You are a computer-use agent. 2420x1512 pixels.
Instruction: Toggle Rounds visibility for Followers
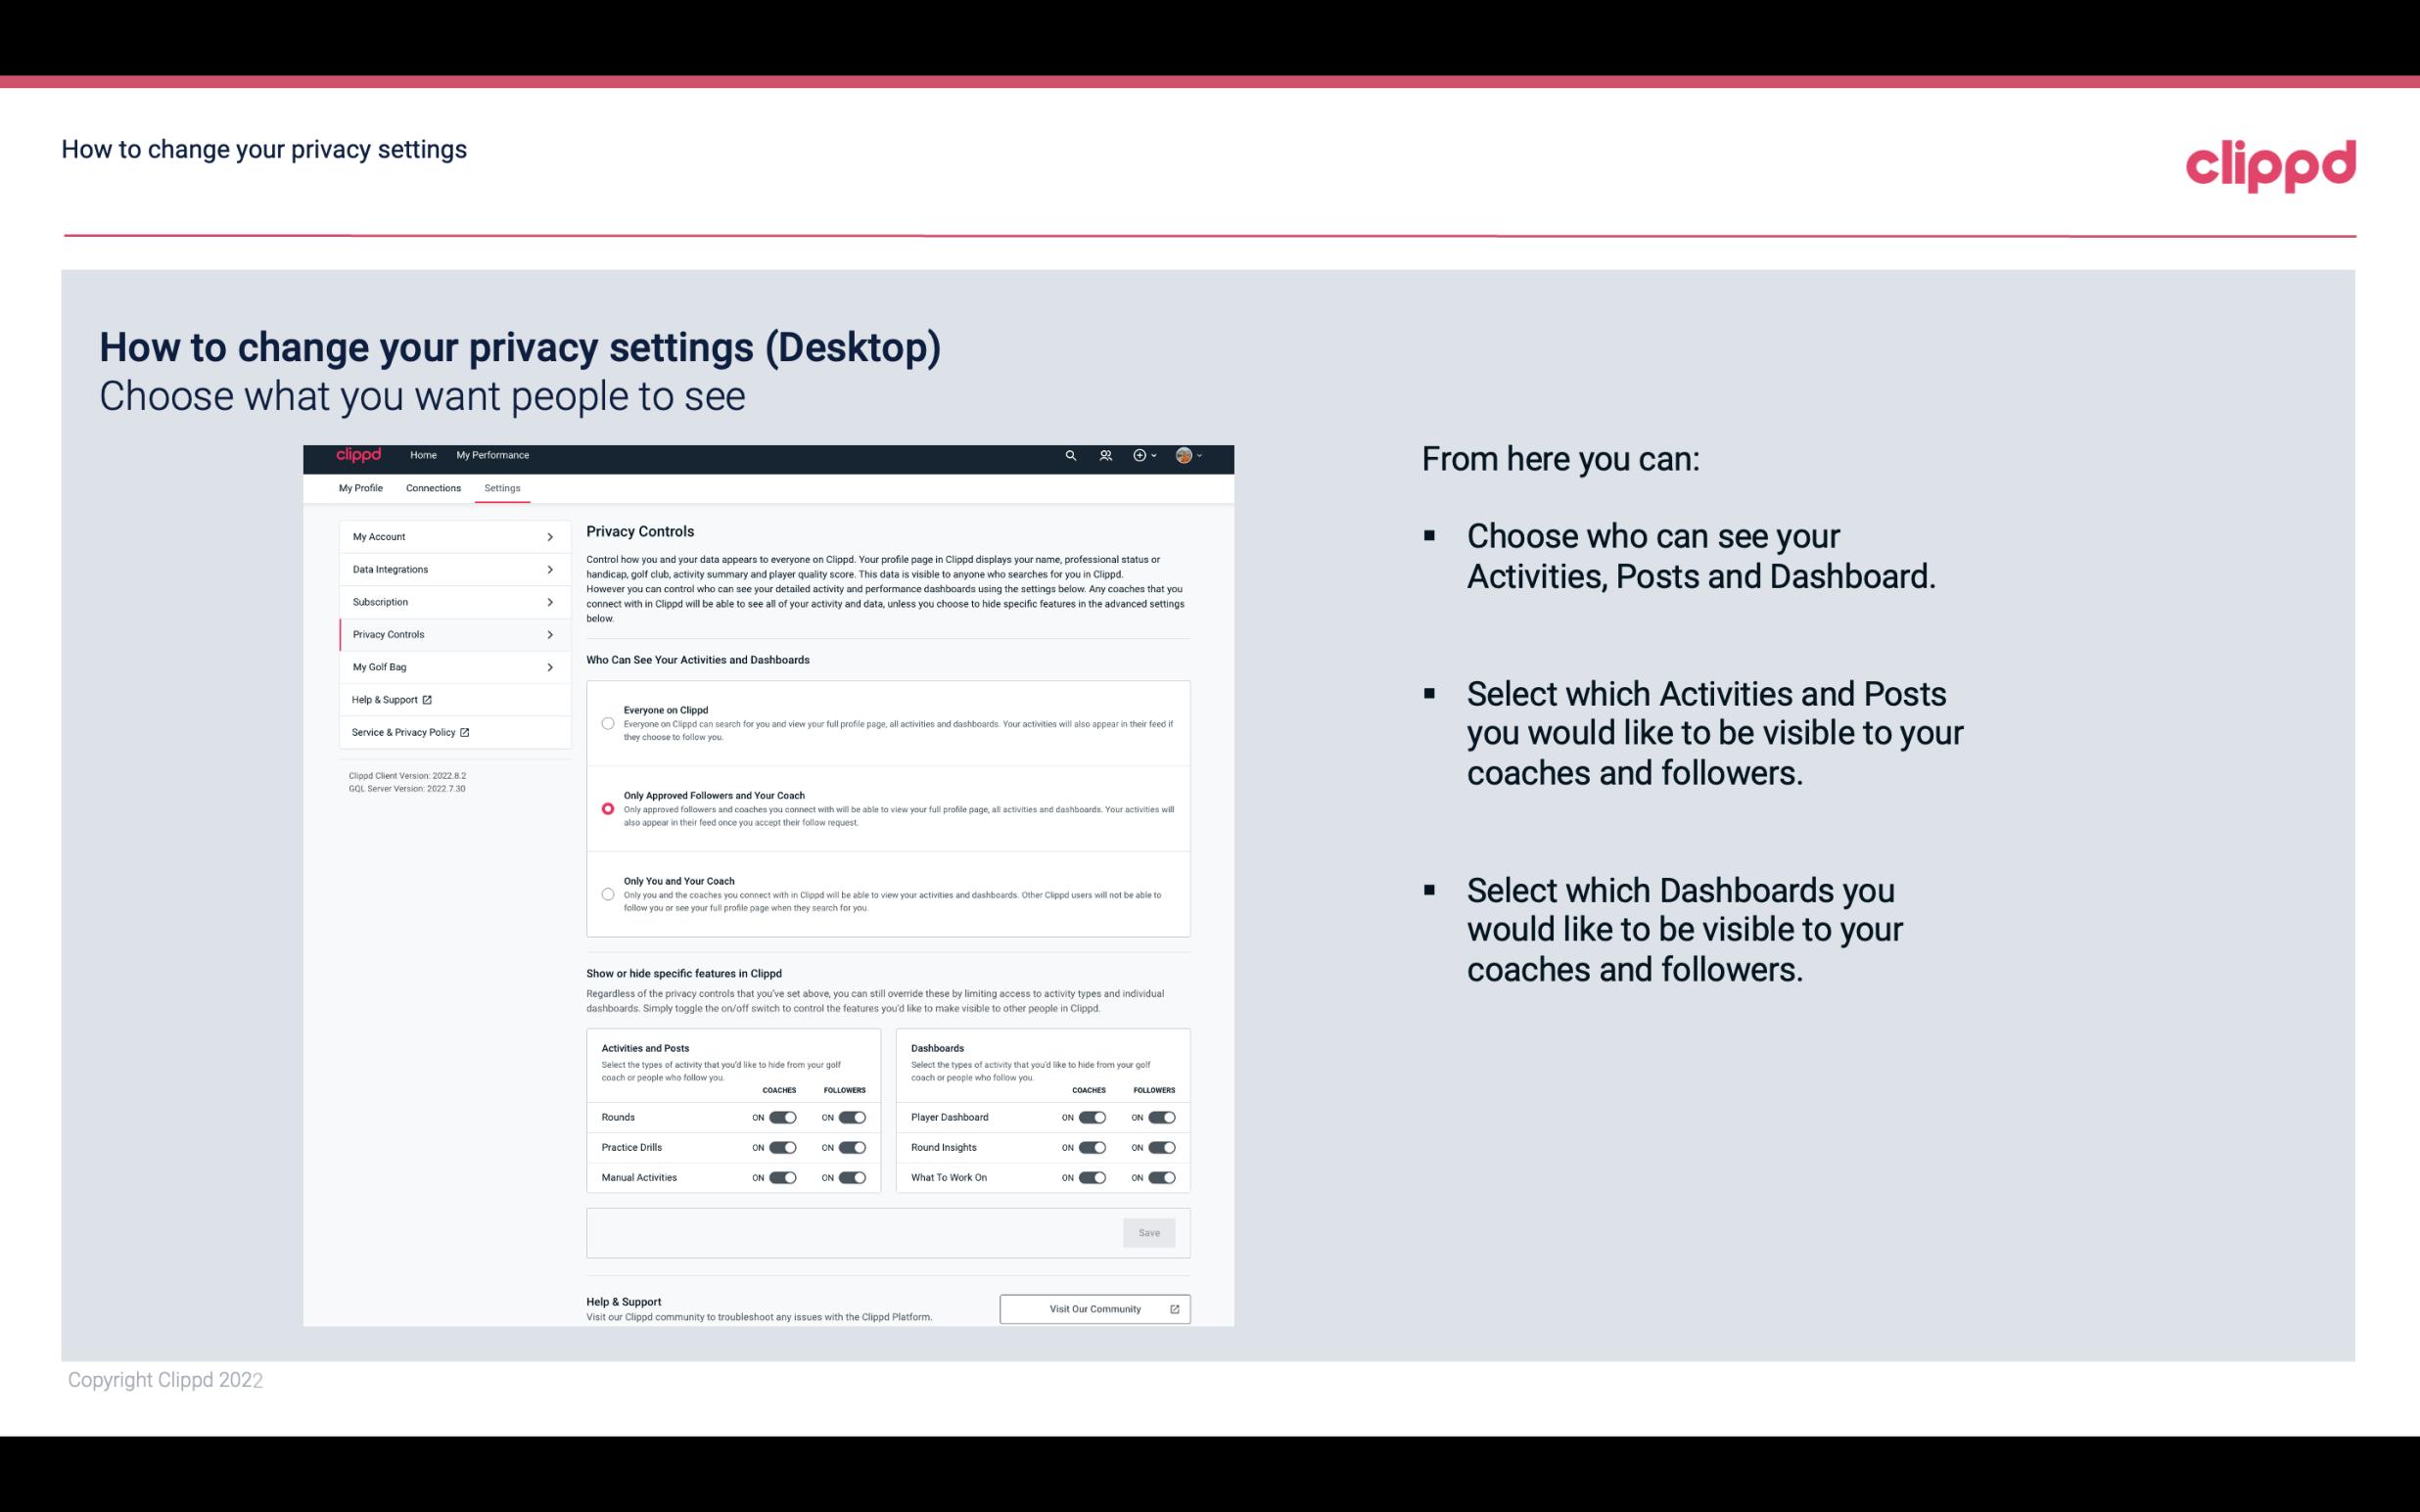(x=852, y=1117)
